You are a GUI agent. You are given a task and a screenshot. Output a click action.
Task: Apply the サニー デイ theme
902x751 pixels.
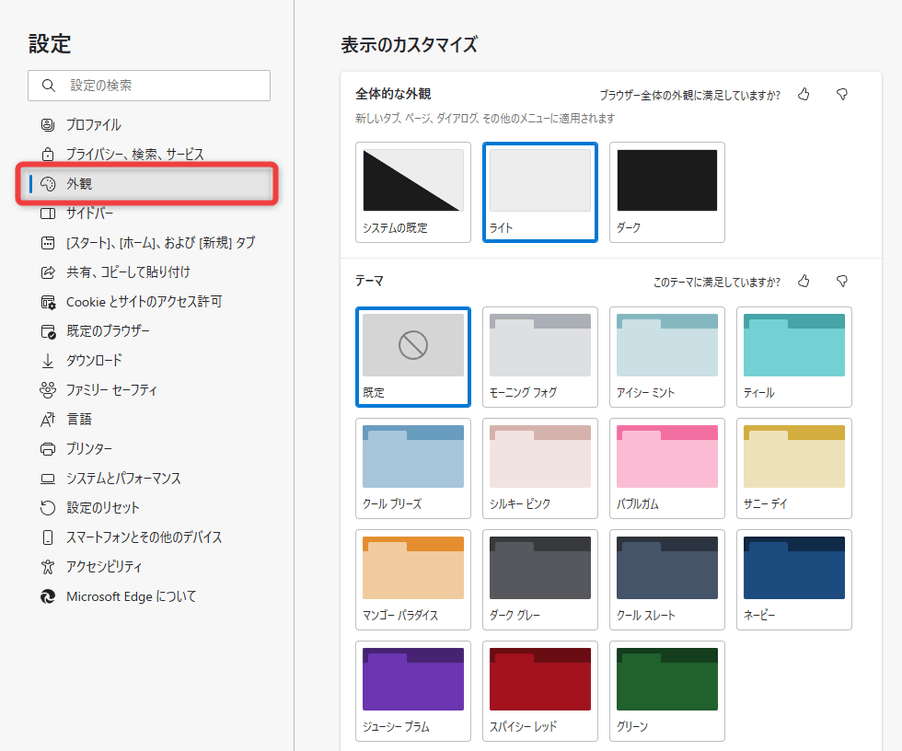pos(794,468)
